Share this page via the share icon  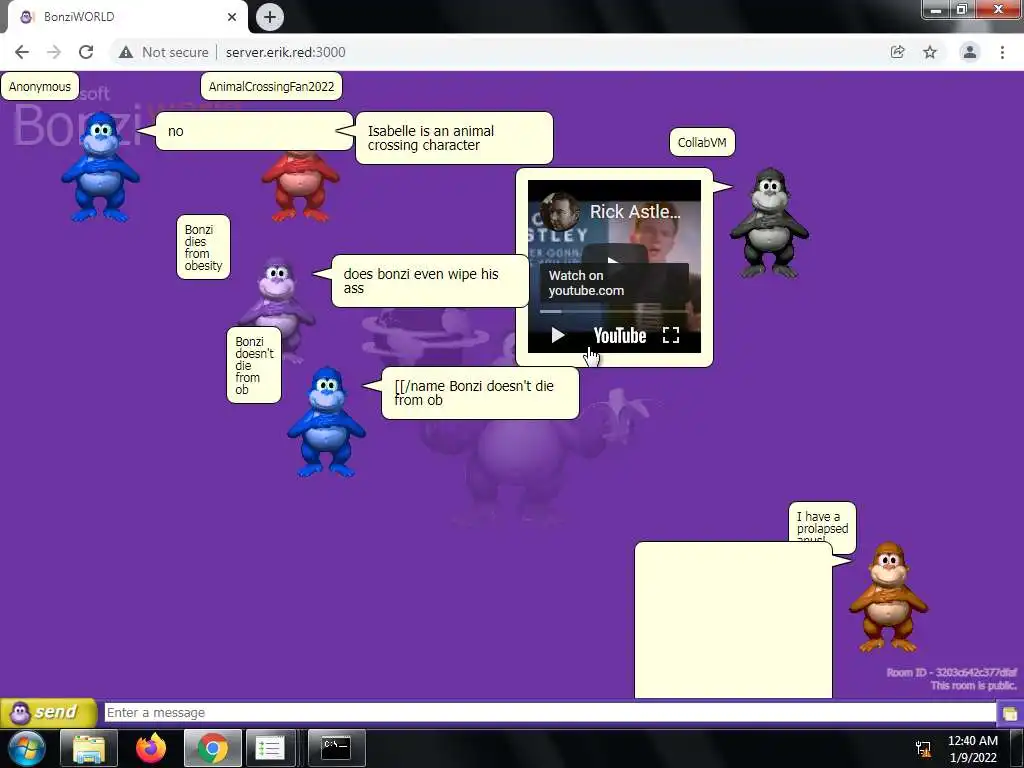(x=898, y=52)
